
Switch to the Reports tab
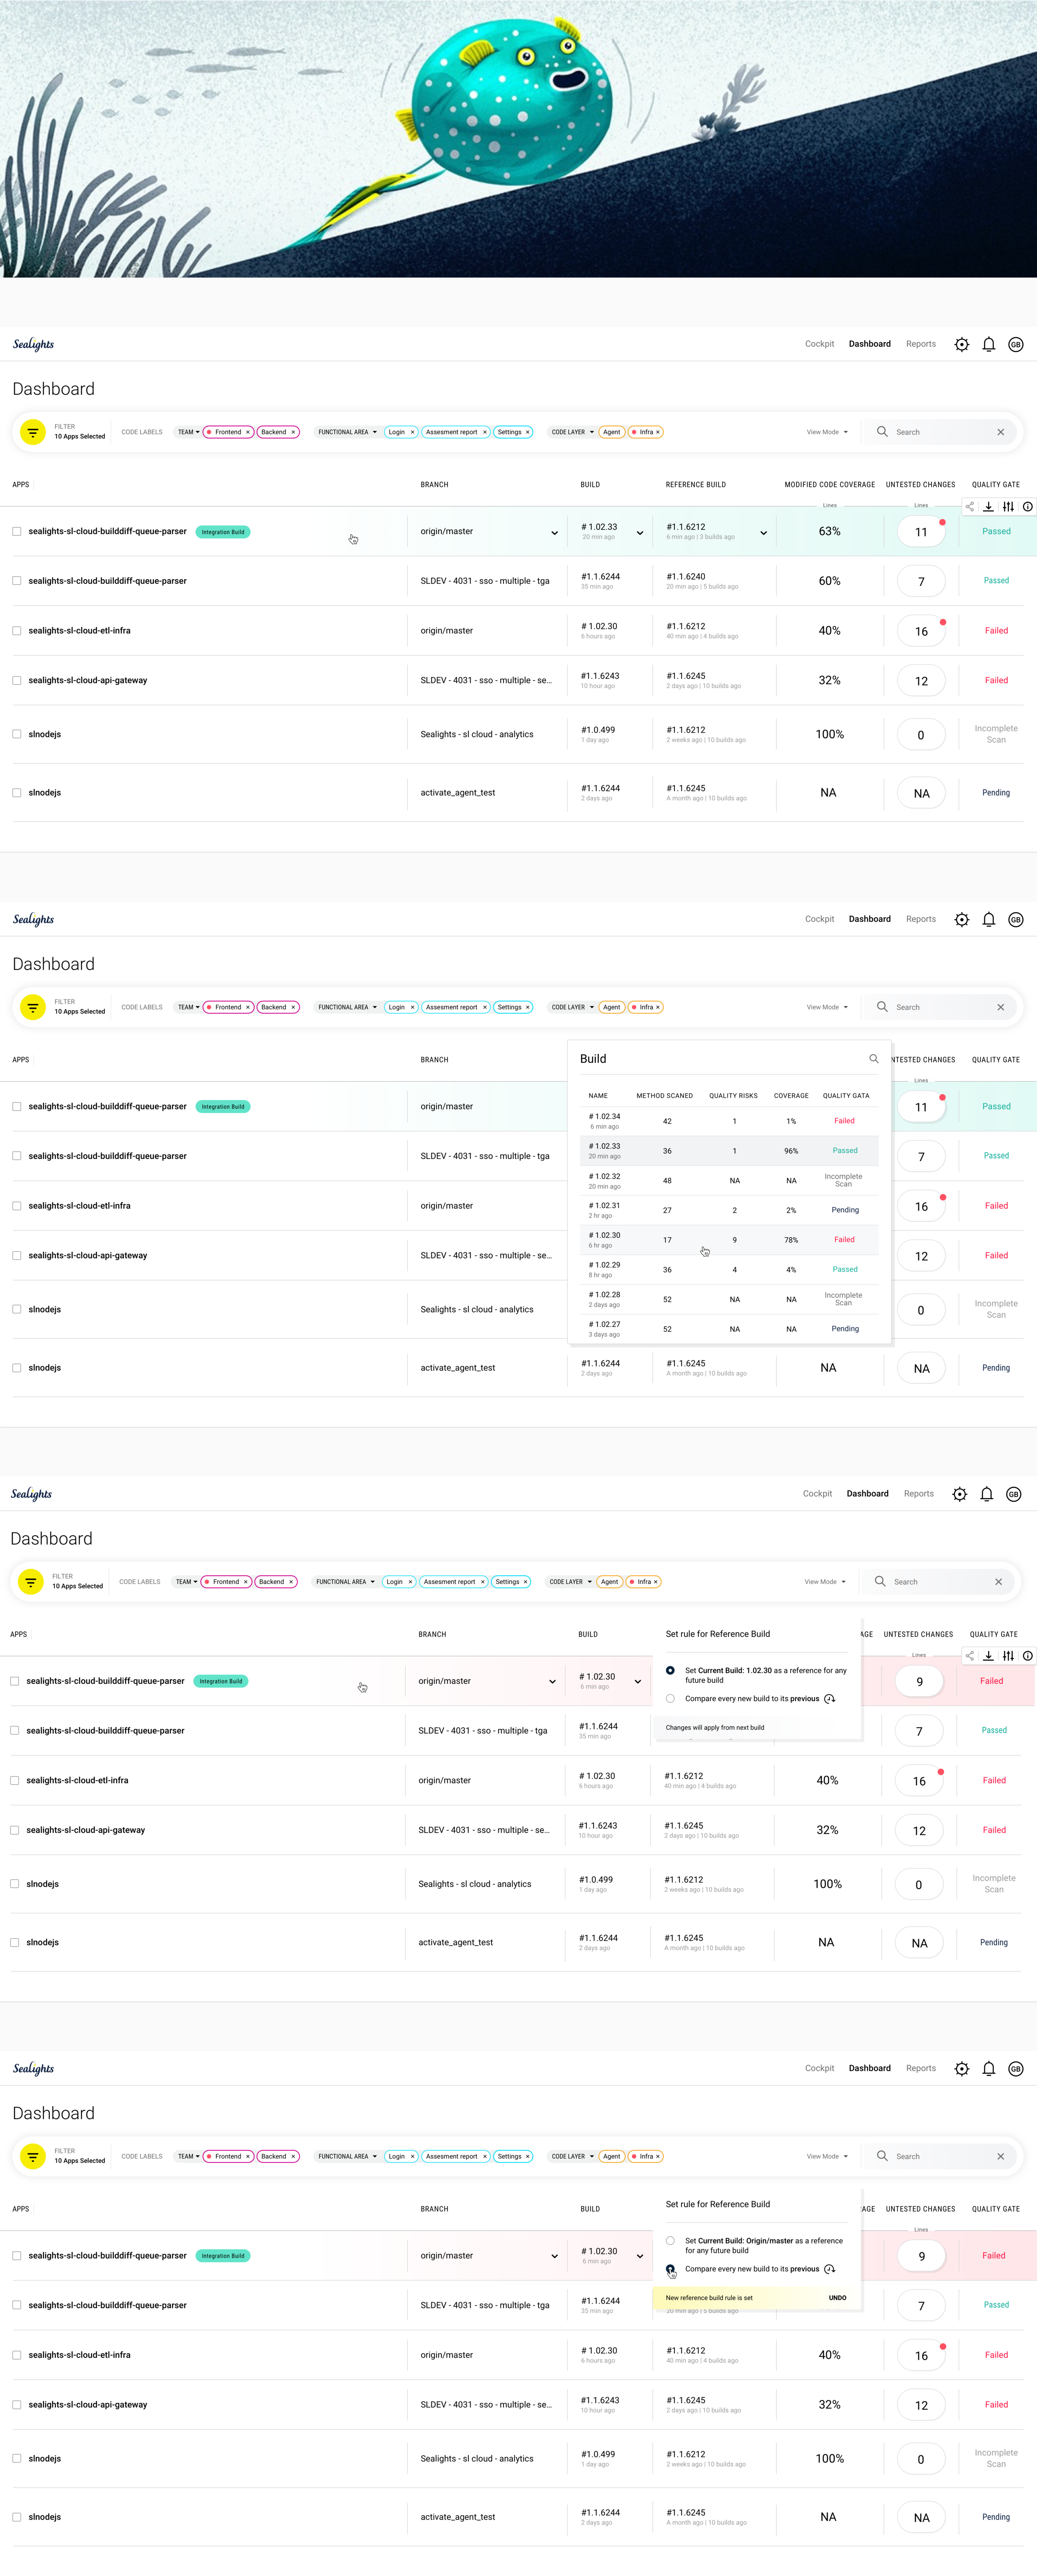click(x=920, y=344)
